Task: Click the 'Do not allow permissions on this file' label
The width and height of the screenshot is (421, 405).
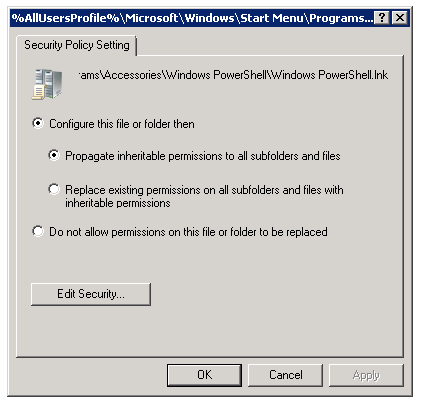Action: pyautogui.click(x=188, y=232)
